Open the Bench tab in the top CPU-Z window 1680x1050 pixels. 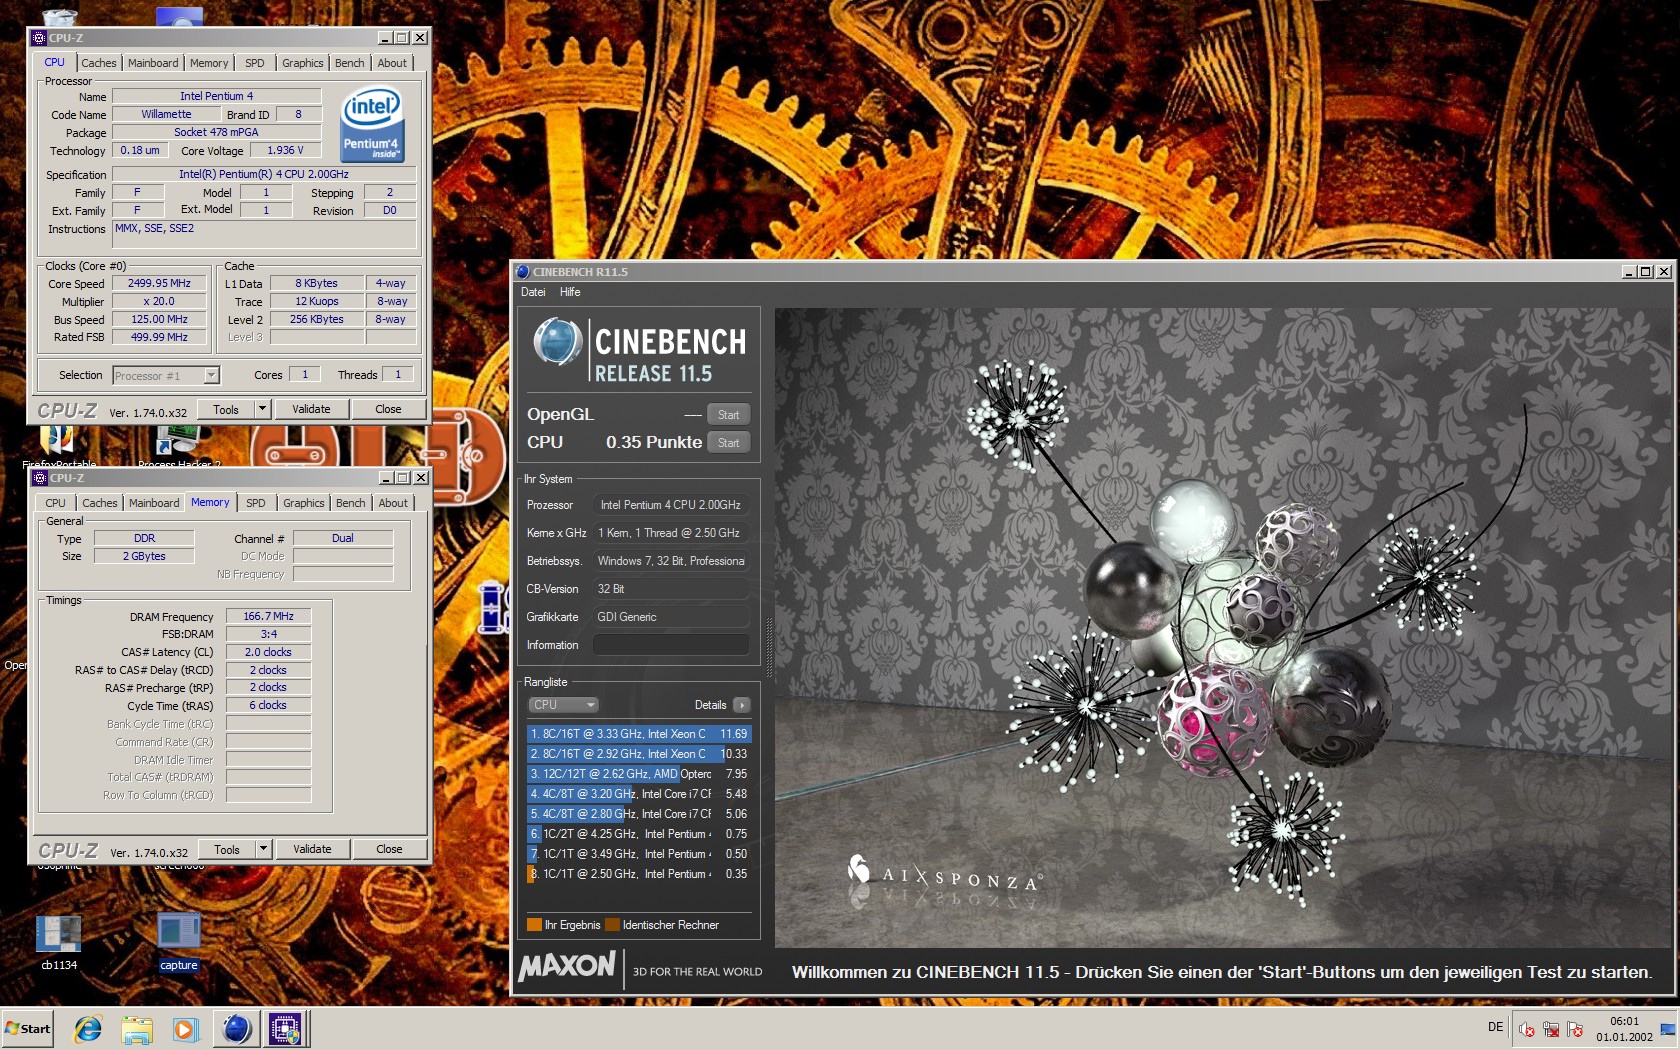coord(349,63)
